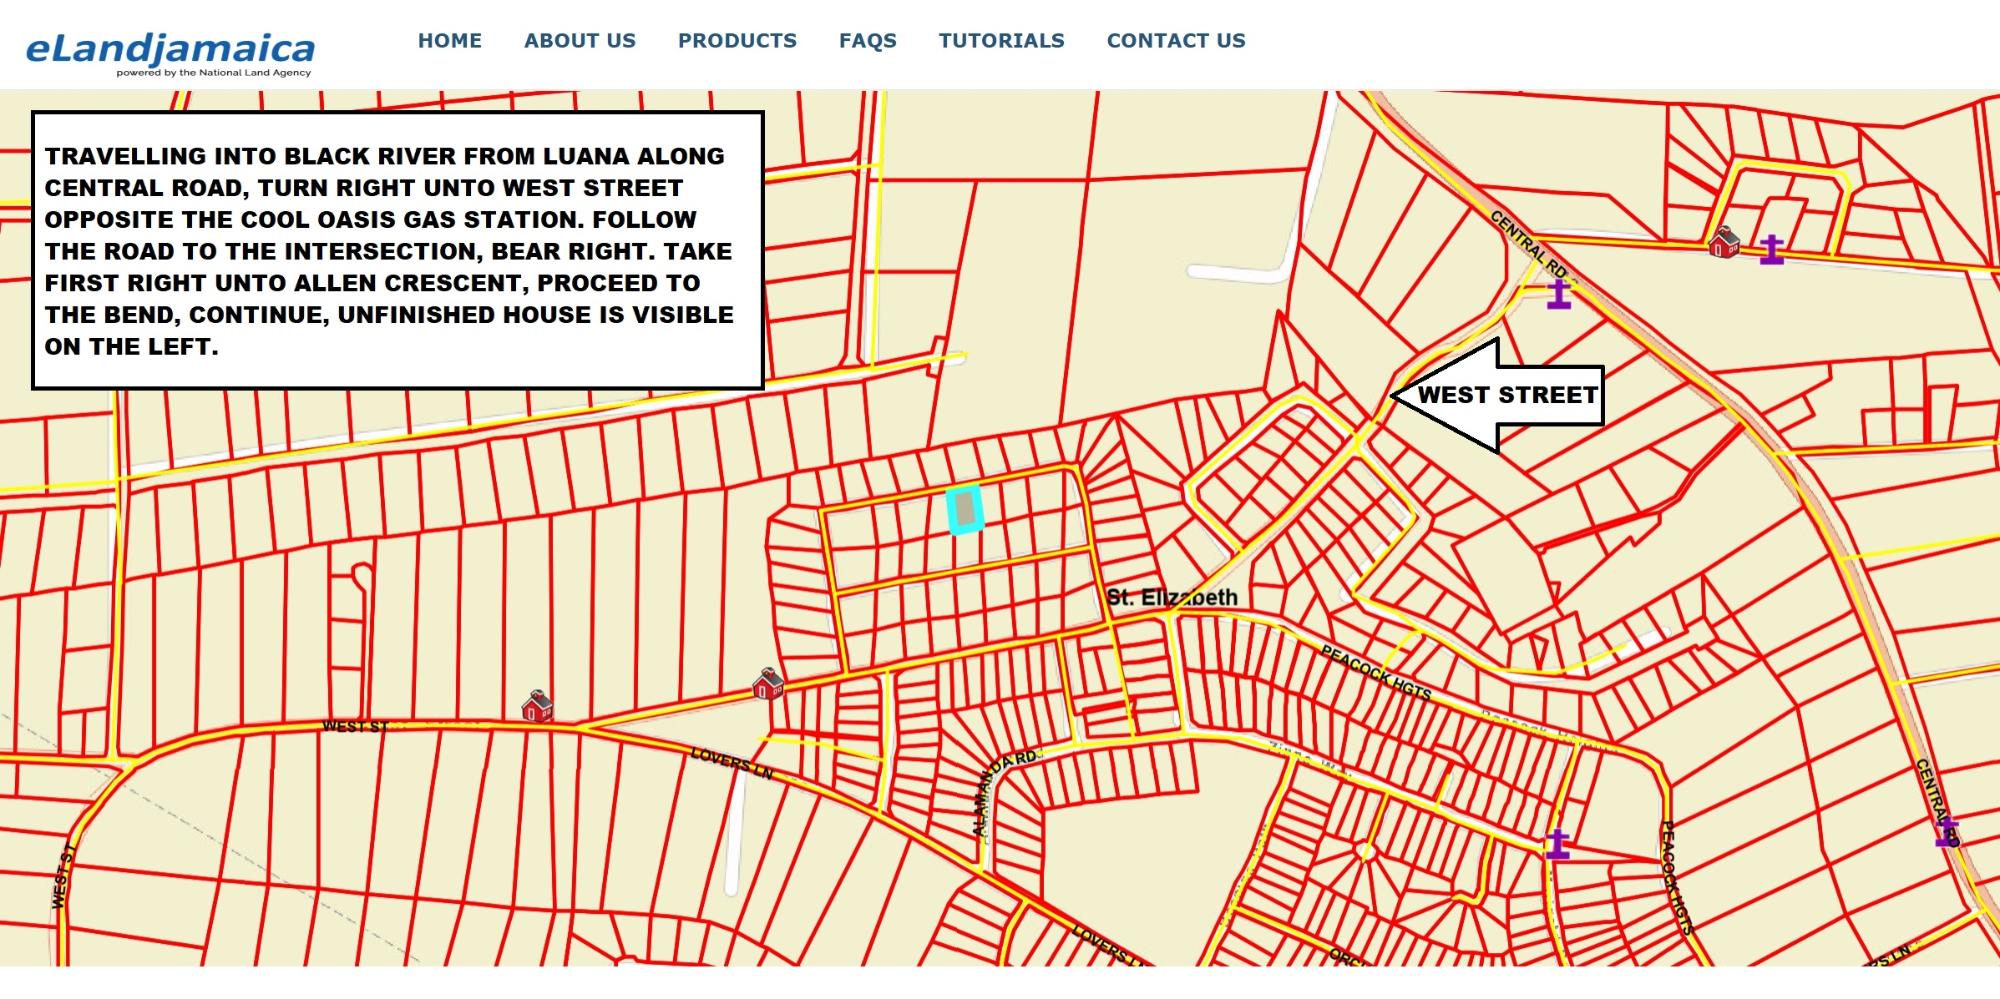
Task: Click the school icon near the West St label
Action: (x=538, y=705)
